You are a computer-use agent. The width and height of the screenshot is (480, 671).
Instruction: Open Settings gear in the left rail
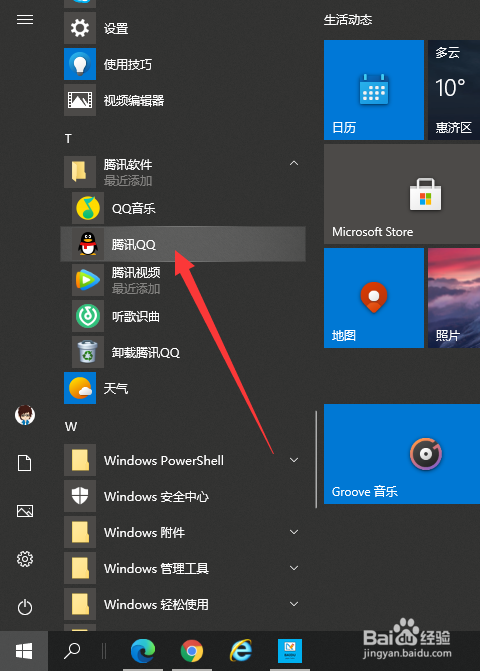(25, 559)
